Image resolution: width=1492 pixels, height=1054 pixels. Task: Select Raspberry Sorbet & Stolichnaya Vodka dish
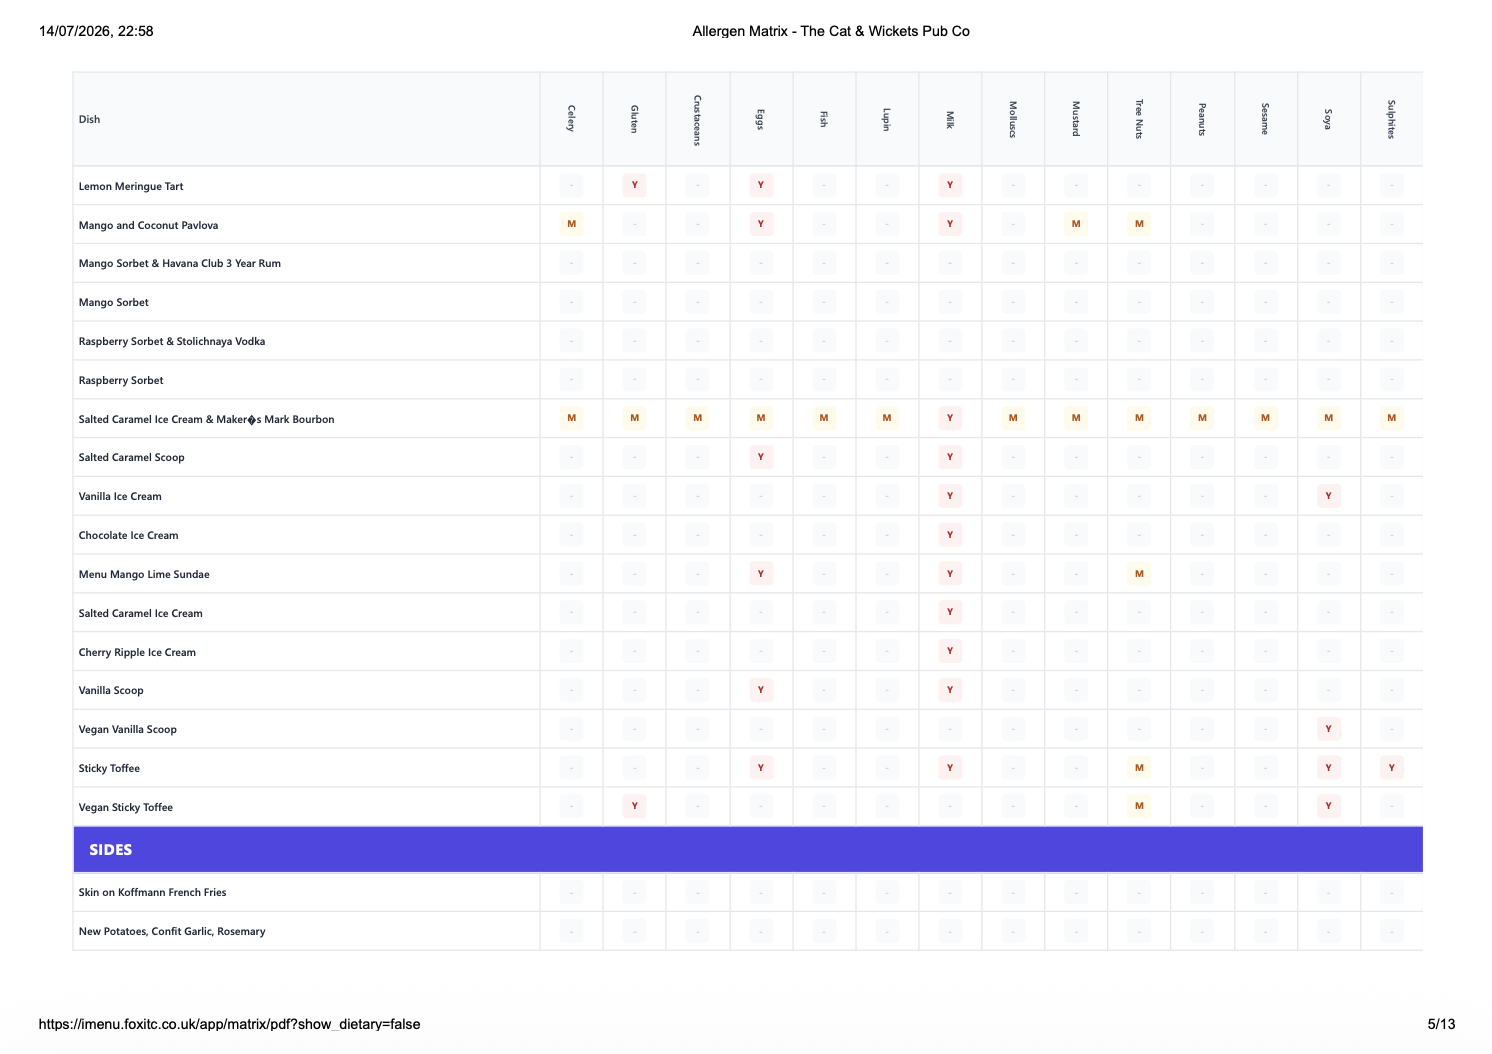172,341
